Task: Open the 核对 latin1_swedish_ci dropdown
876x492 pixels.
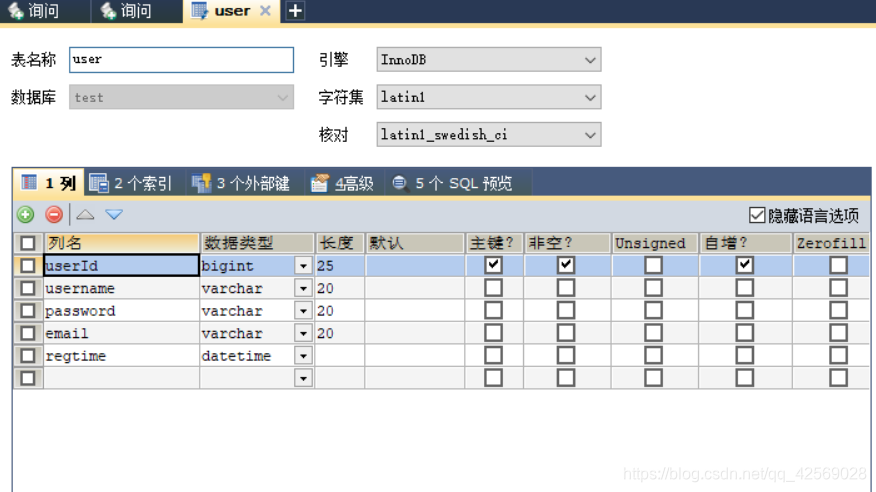Action: (489, 135)
